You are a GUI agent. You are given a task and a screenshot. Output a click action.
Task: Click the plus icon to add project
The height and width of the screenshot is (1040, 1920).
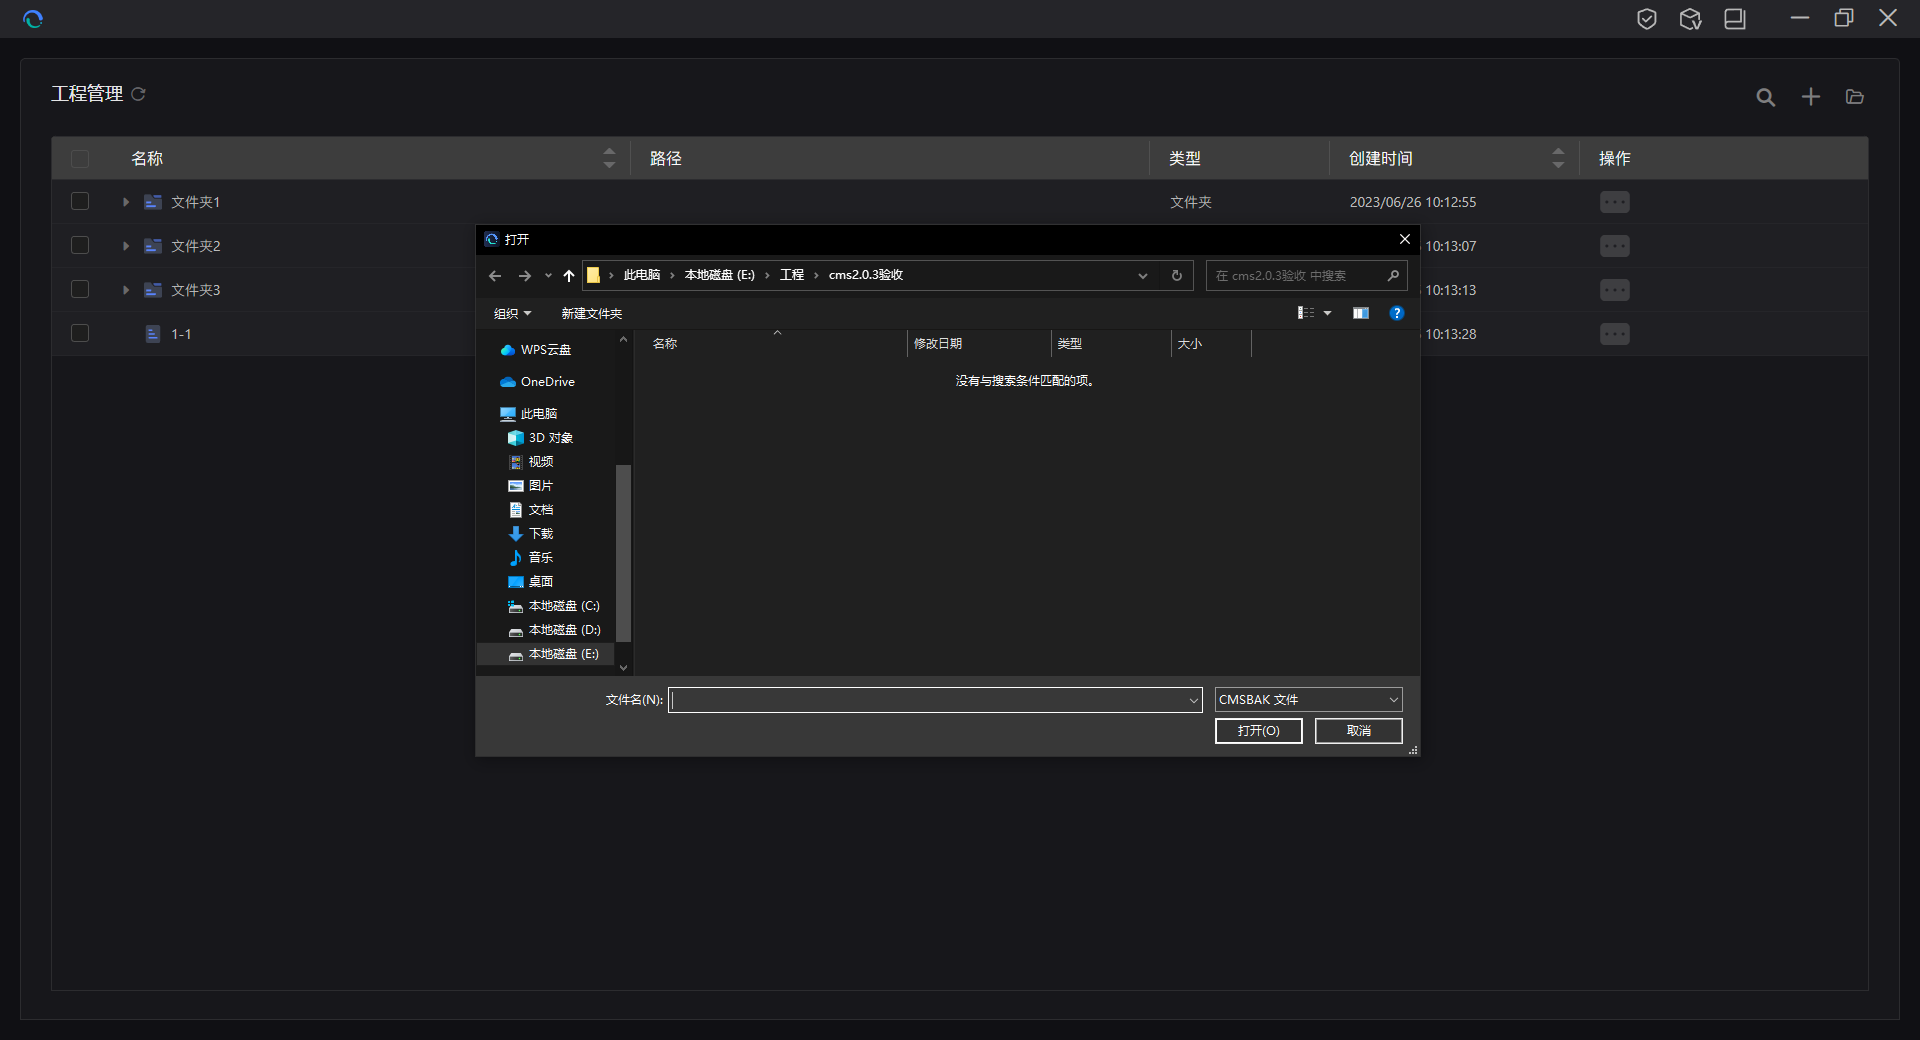pyautogui.click(x=1811, y=97)
